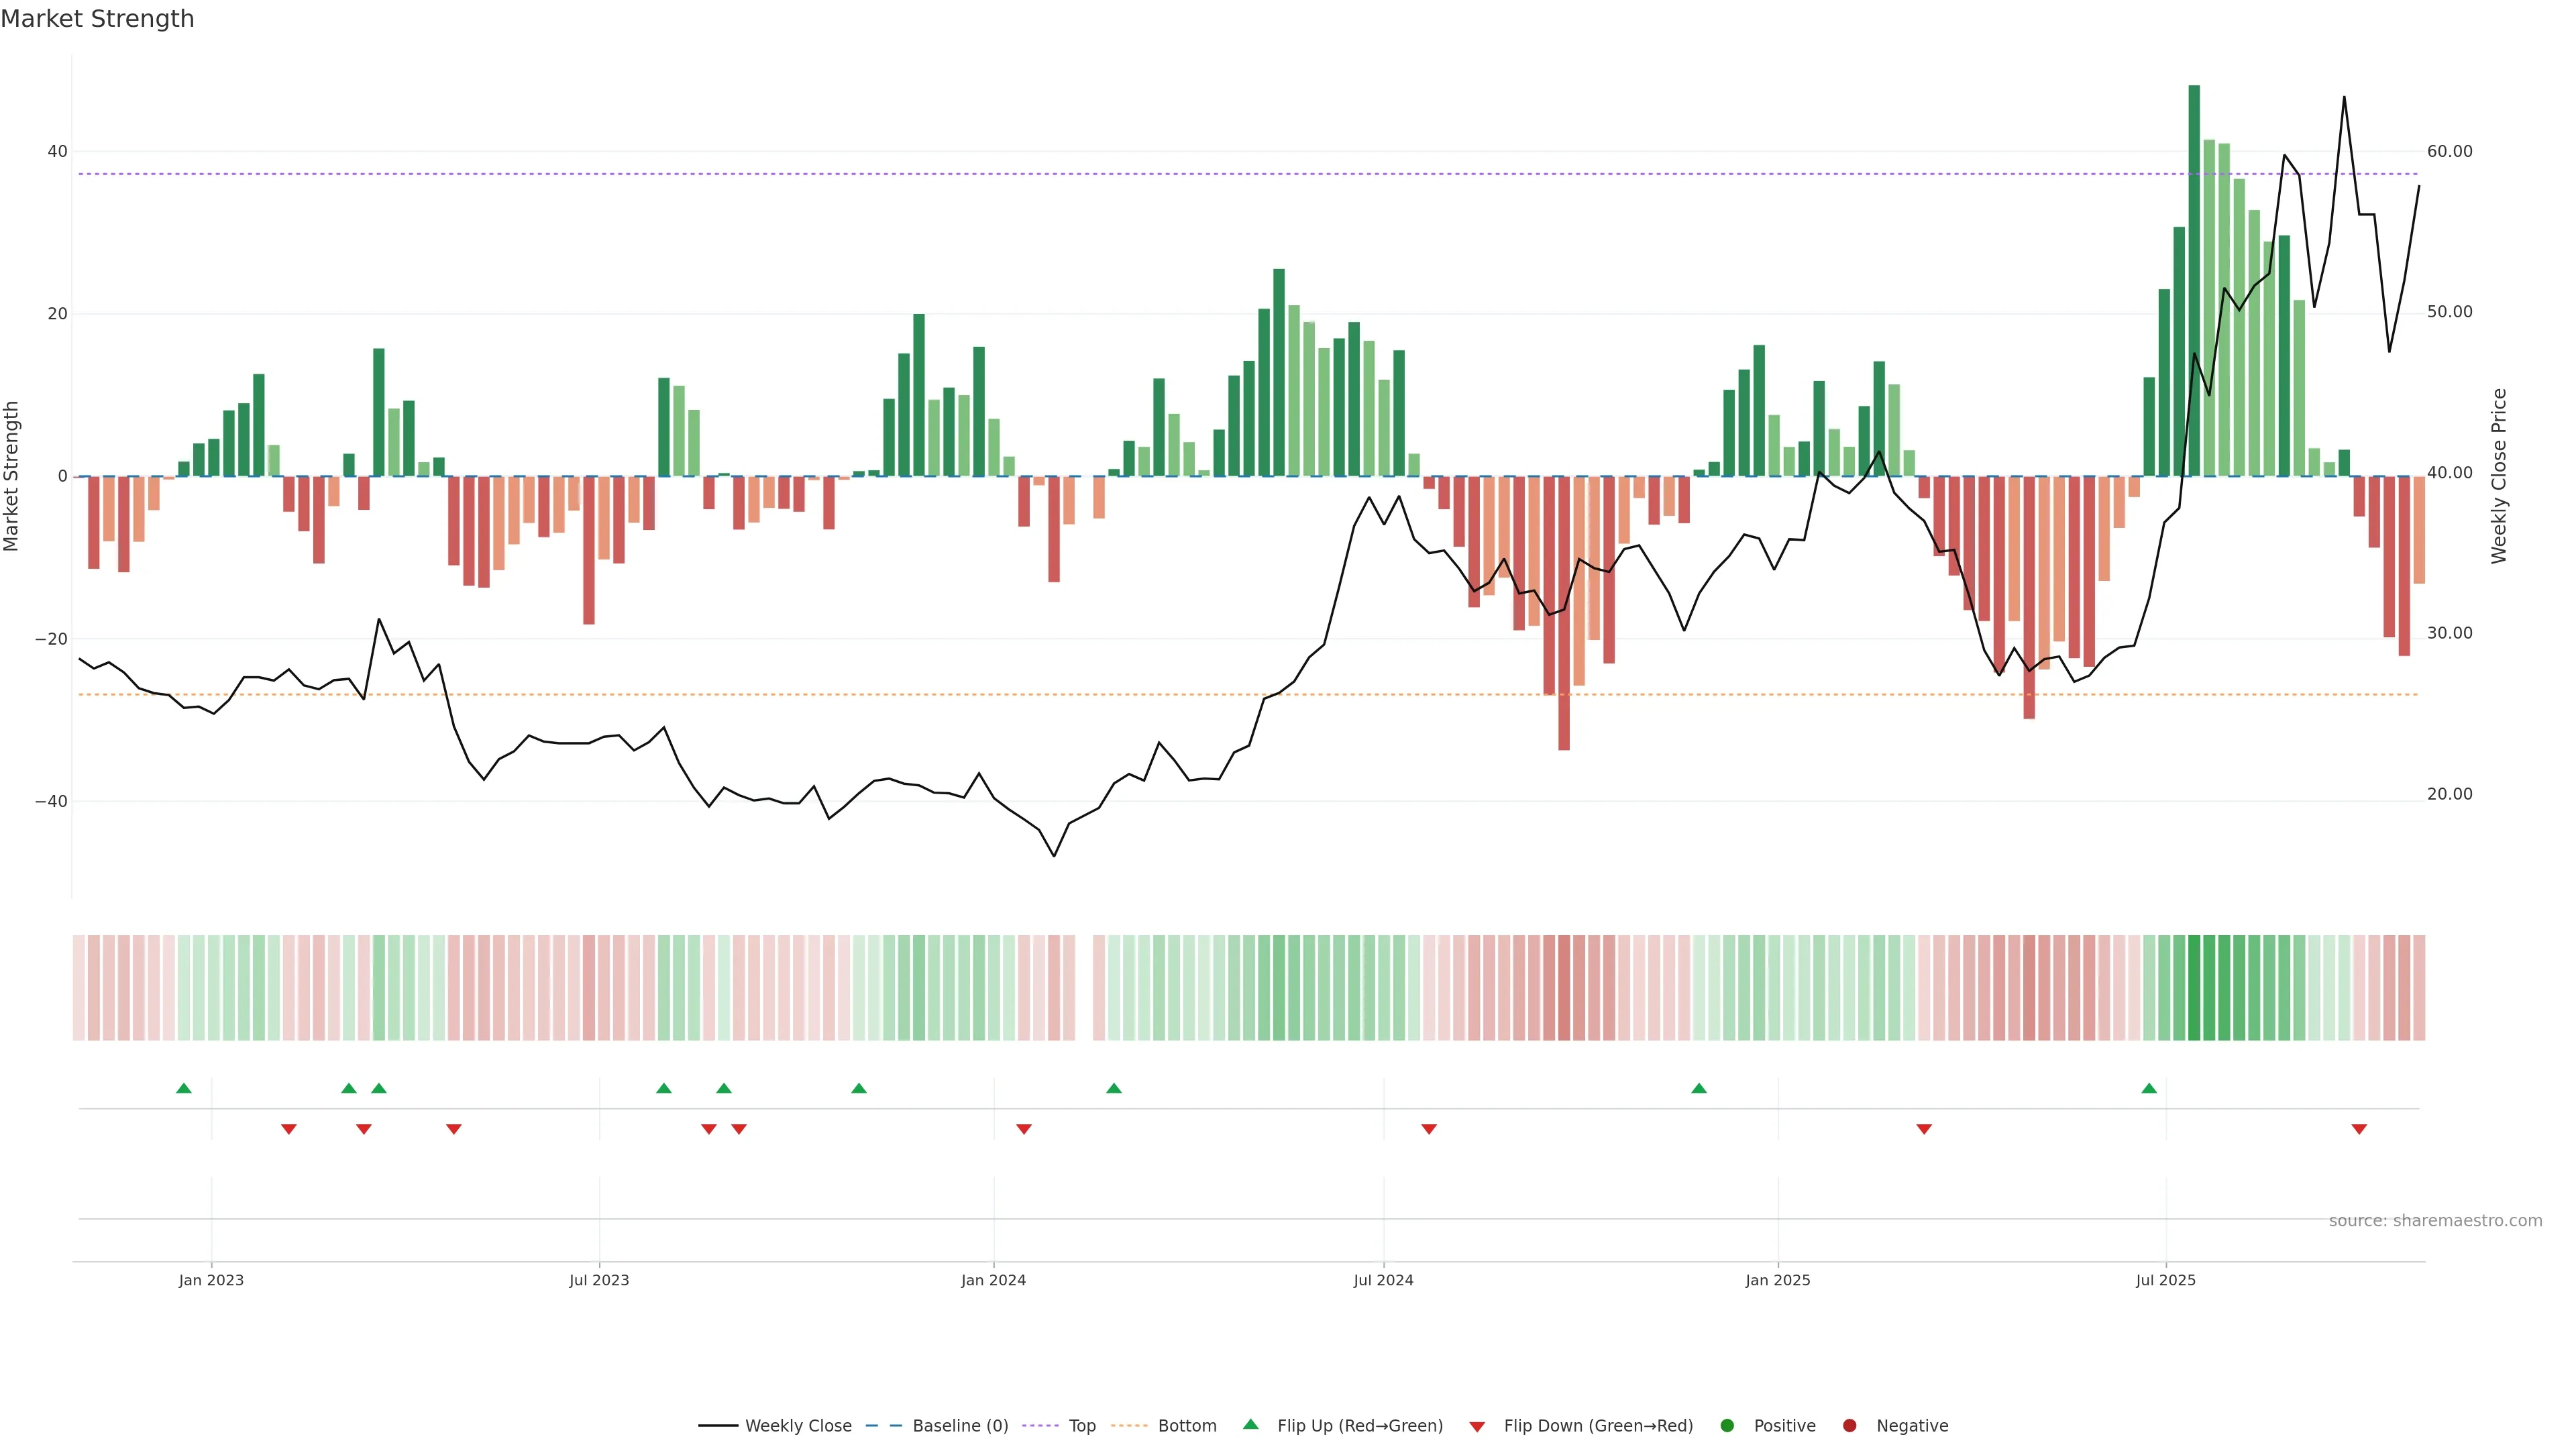
Task: Click Flip Up green triangle legend icon
Action: [x=1250, y=1425]
